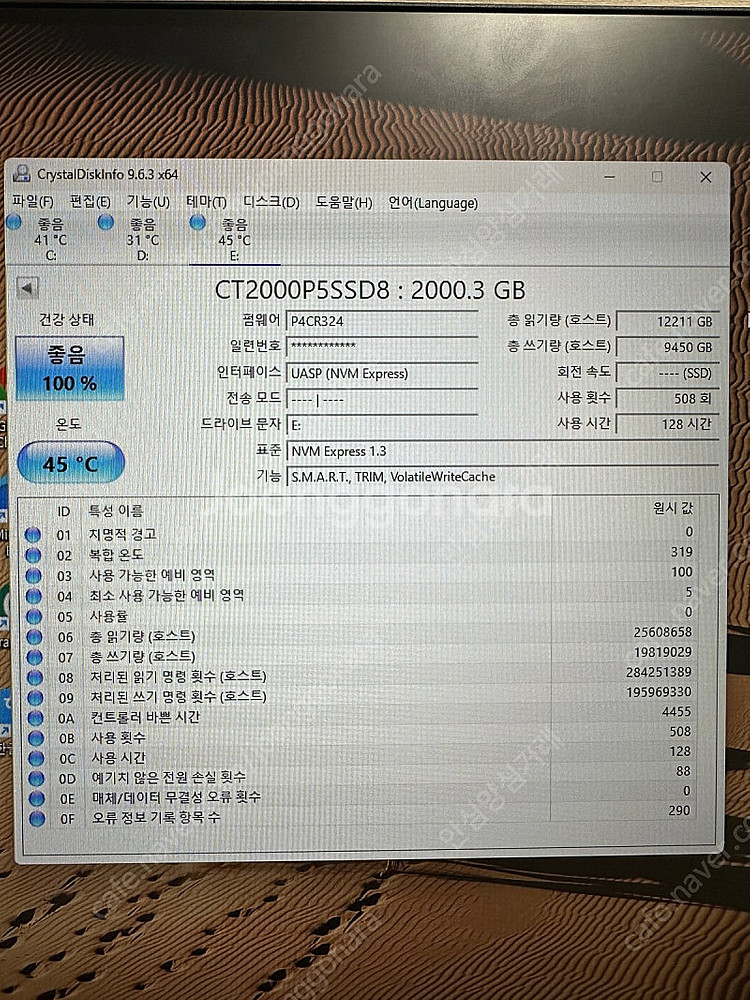Open the 파일(F) menu

pyautogui.click(x=32, y=202)
